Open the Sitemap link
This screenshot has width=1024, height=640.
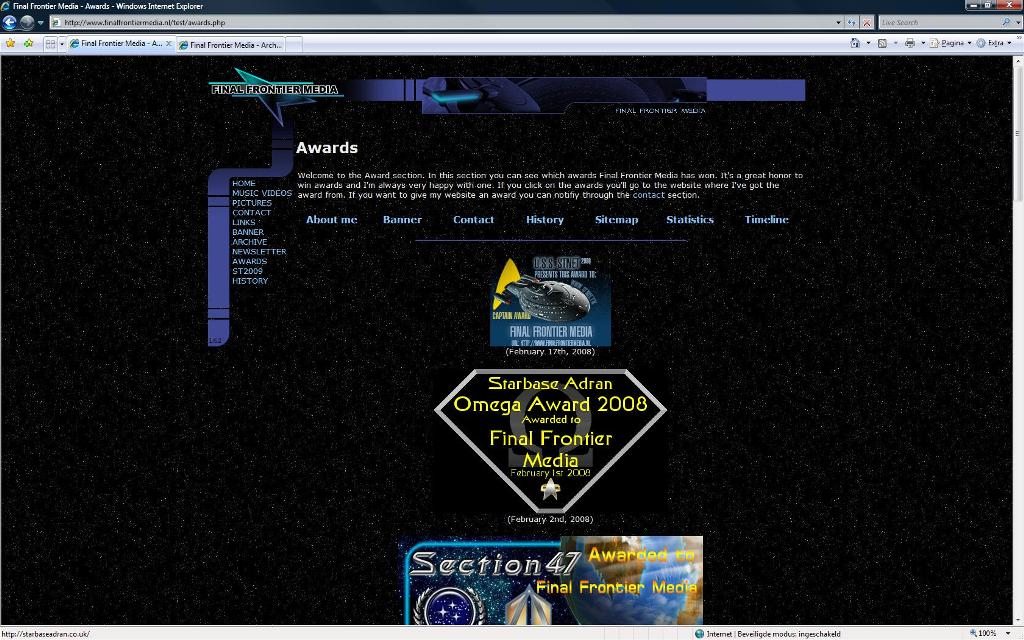tap(616, 219)
